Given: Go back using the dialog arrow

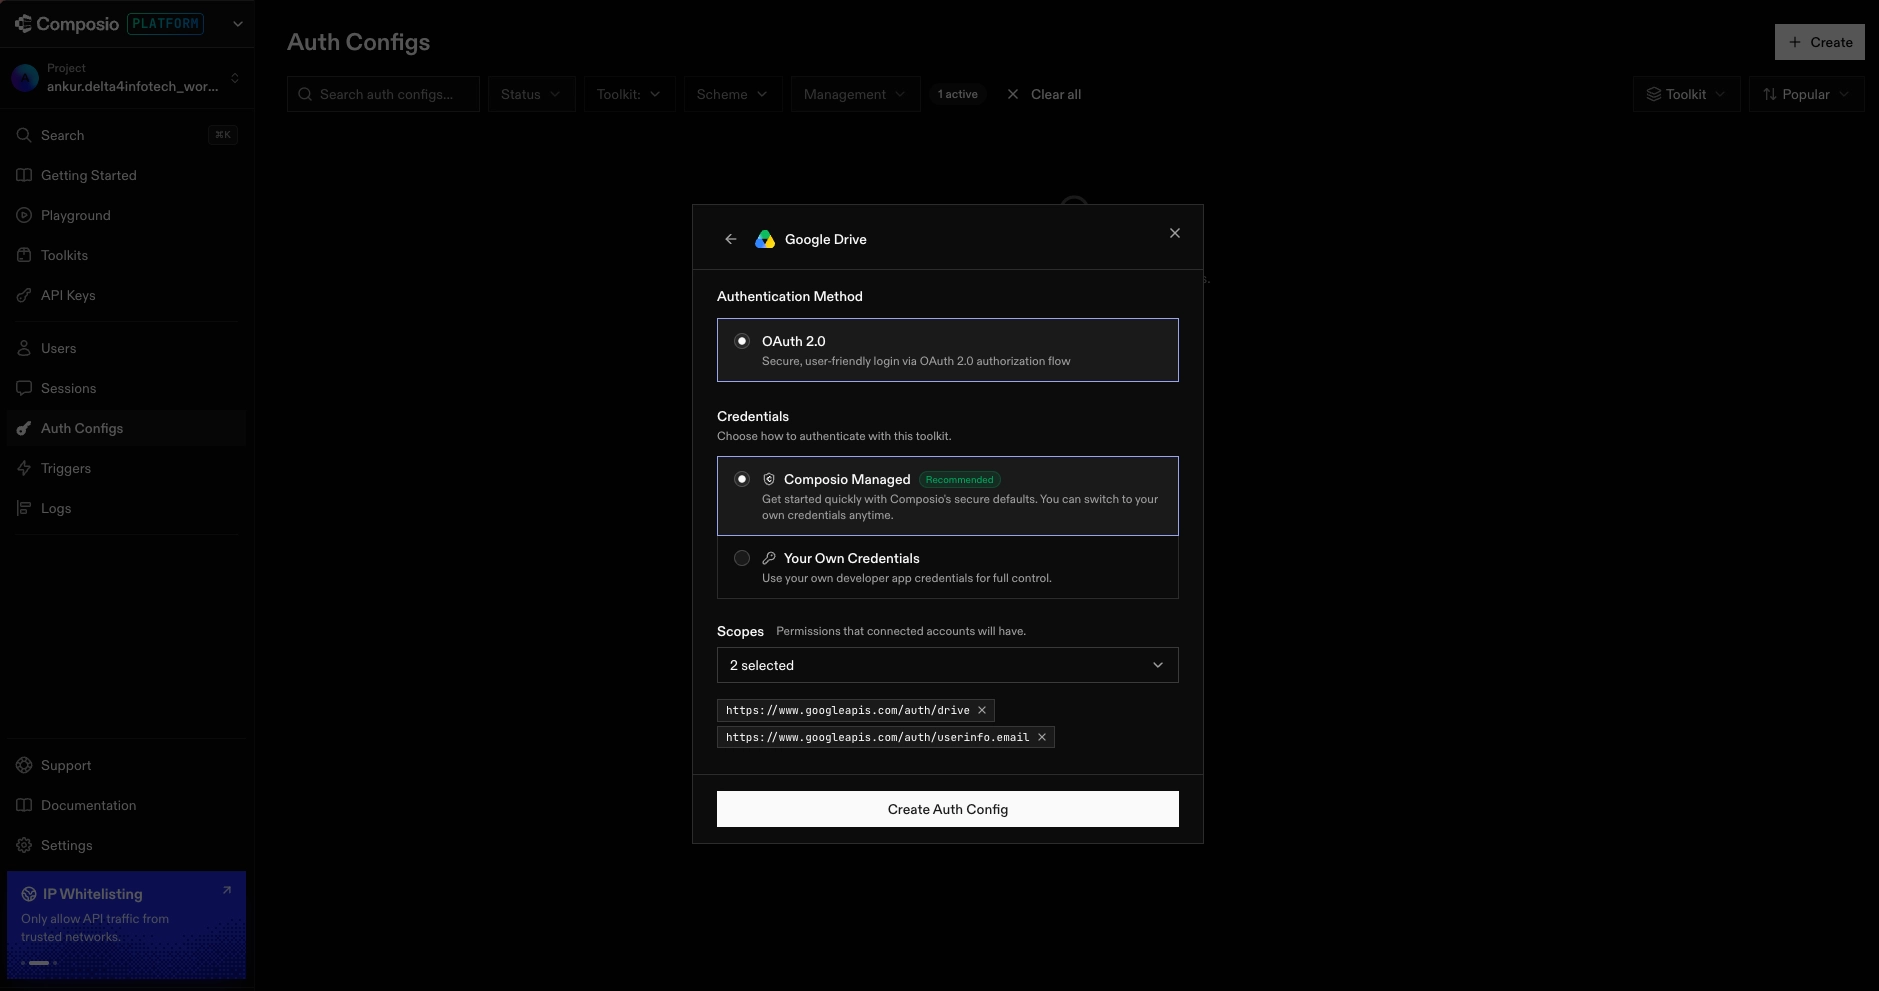Looking at the screenshot, I should [x=731, y=239].
